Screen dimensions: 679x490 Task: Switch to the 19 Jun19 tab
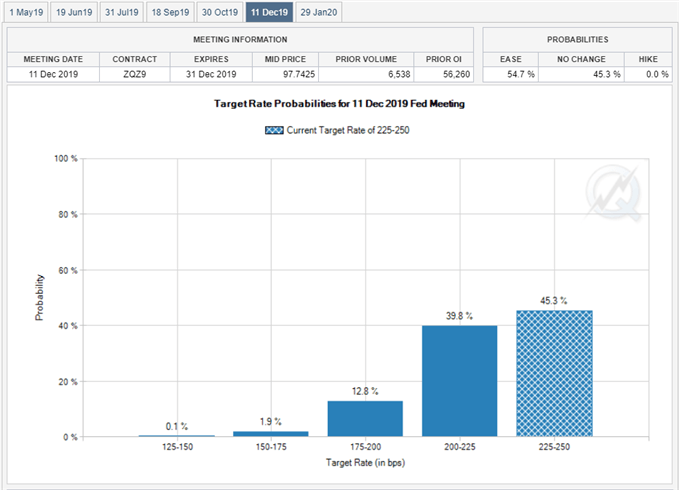pos(74,11)
